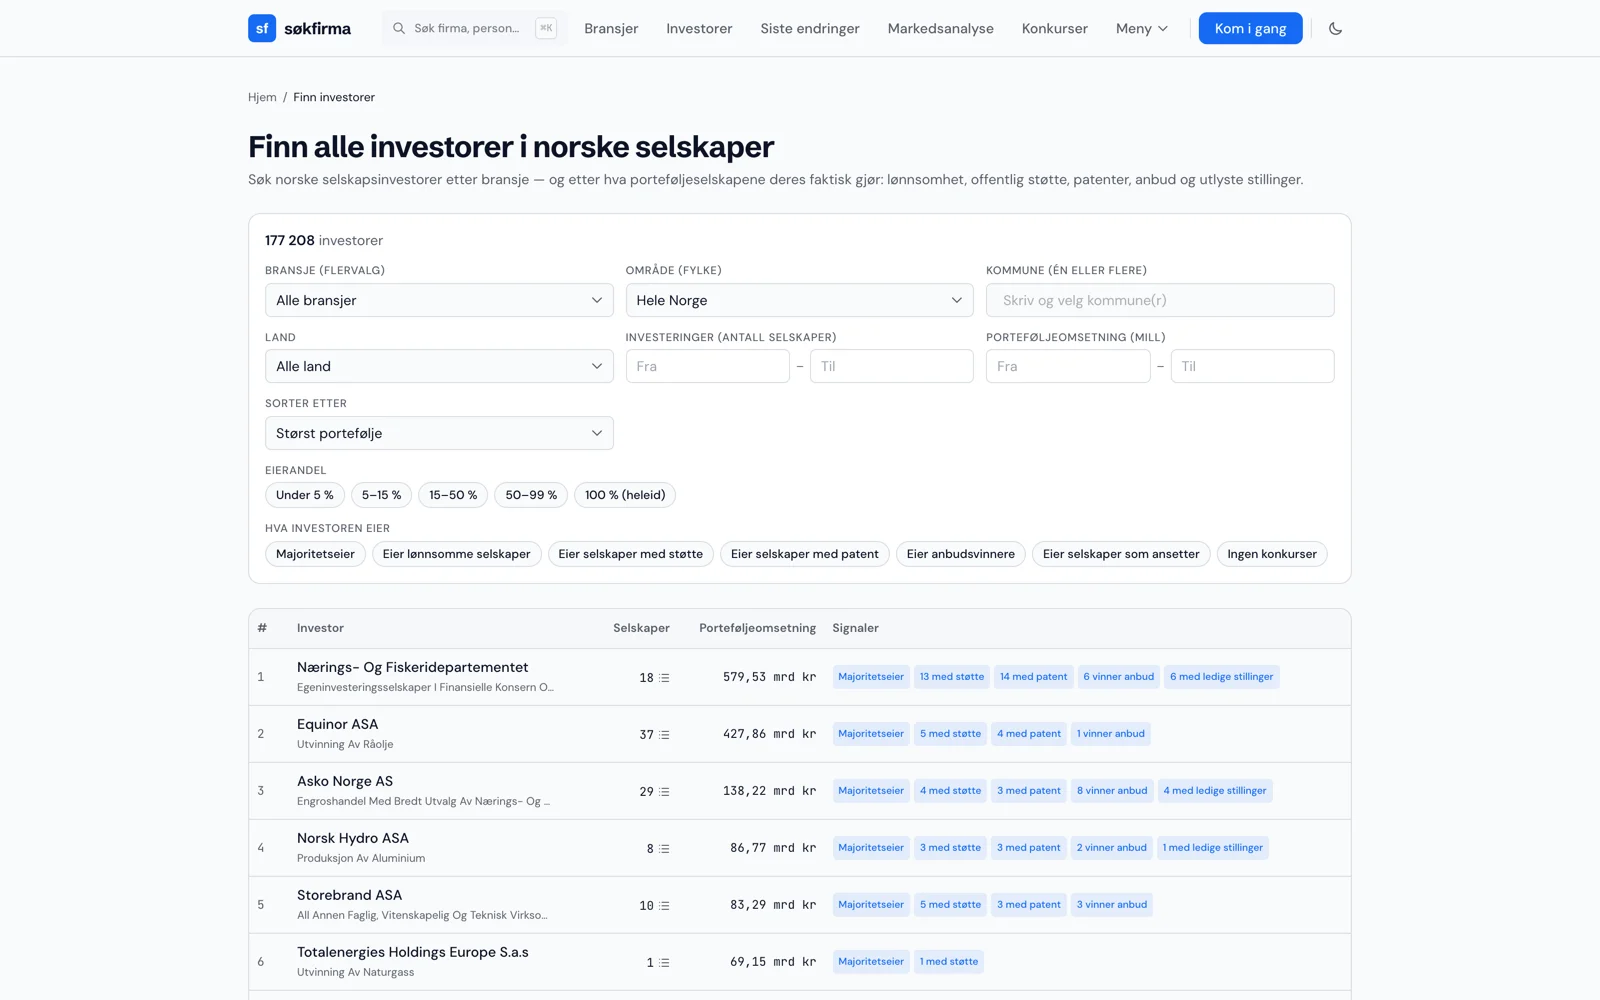
Task: Open Konkurser in top navigation
Action: [1055, 28]
